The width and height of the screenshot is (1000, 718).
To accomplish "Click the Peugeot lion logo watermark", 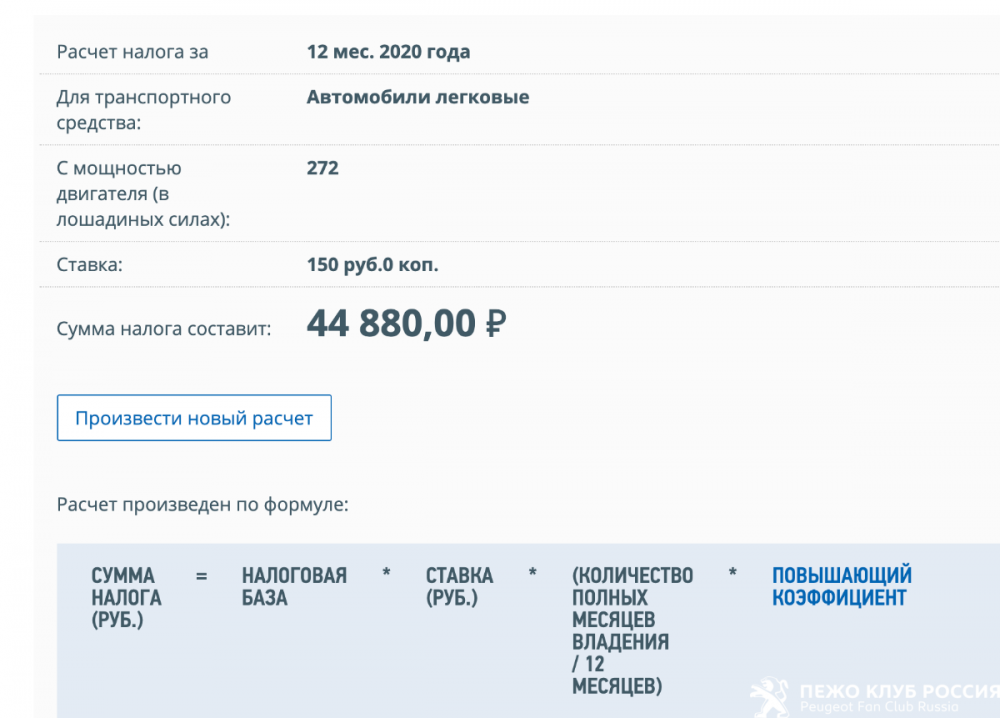I will pyautogui.click(x=771, y=698).
